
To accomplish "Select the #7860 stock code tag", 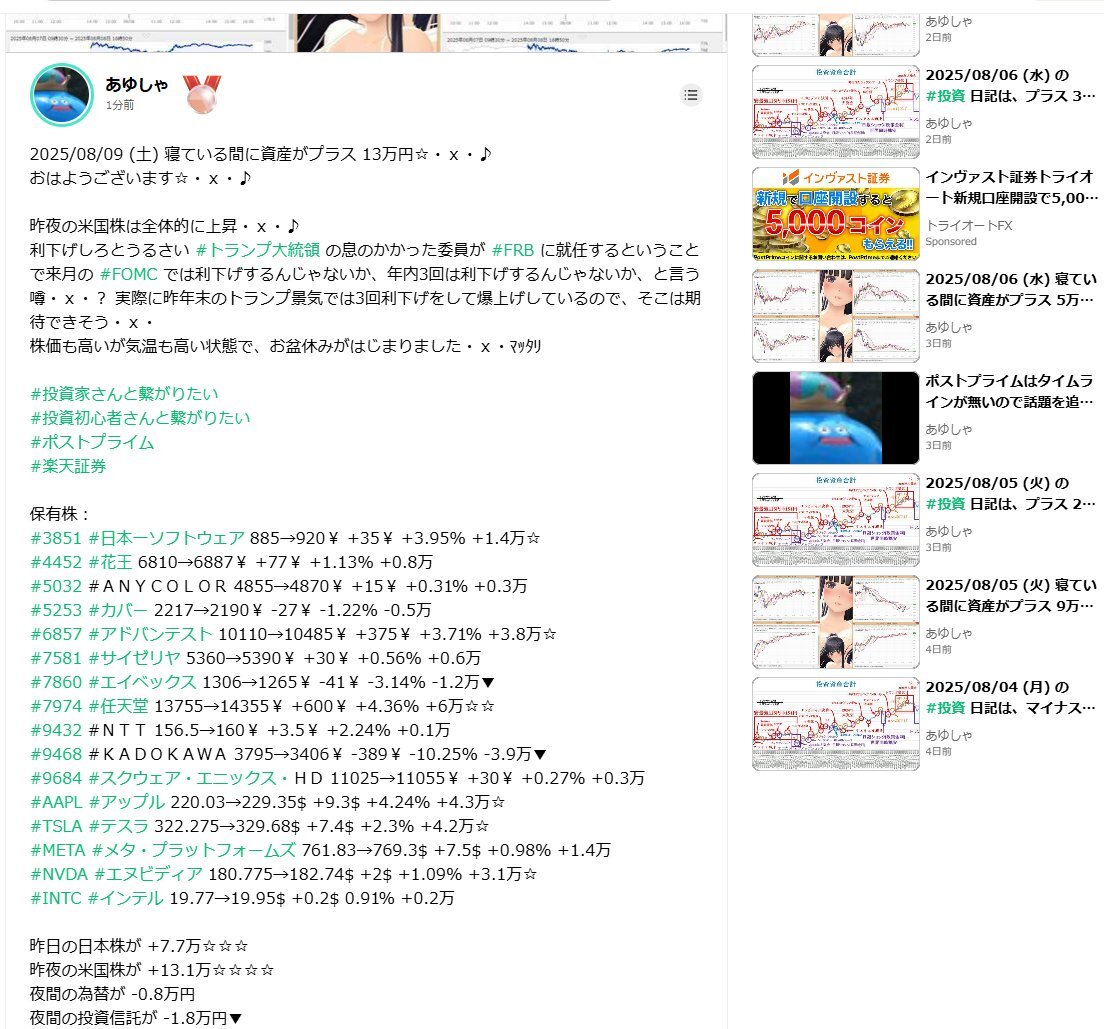I will click(56, 682).
